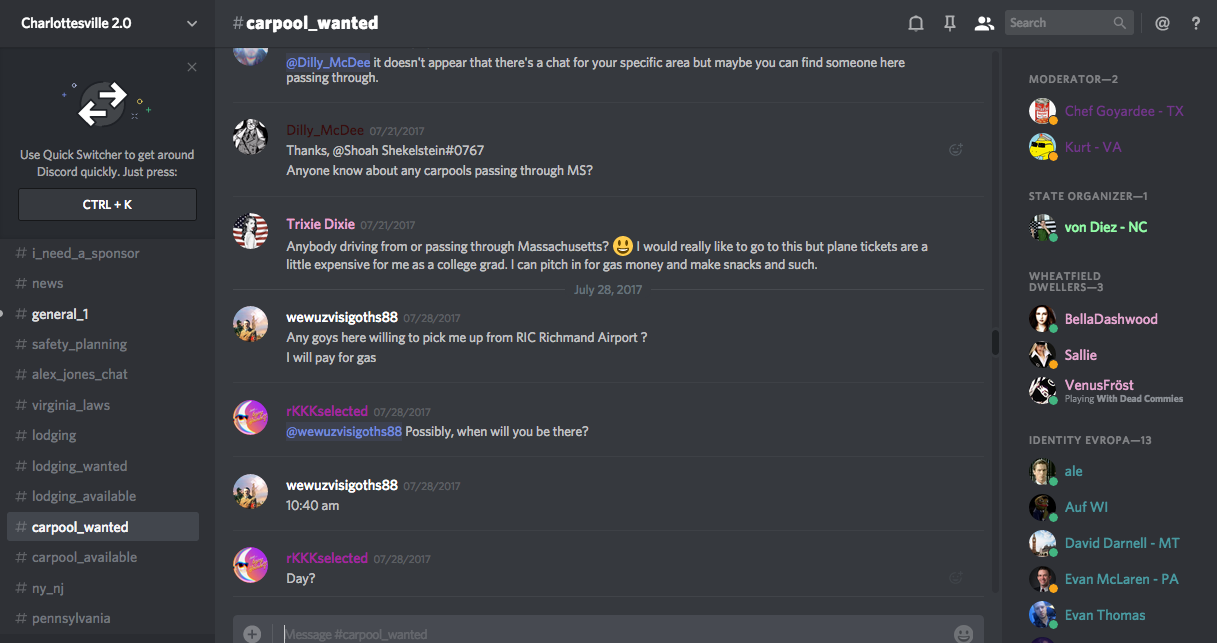
Task: Click the search input field
Action: (1058, 23)
